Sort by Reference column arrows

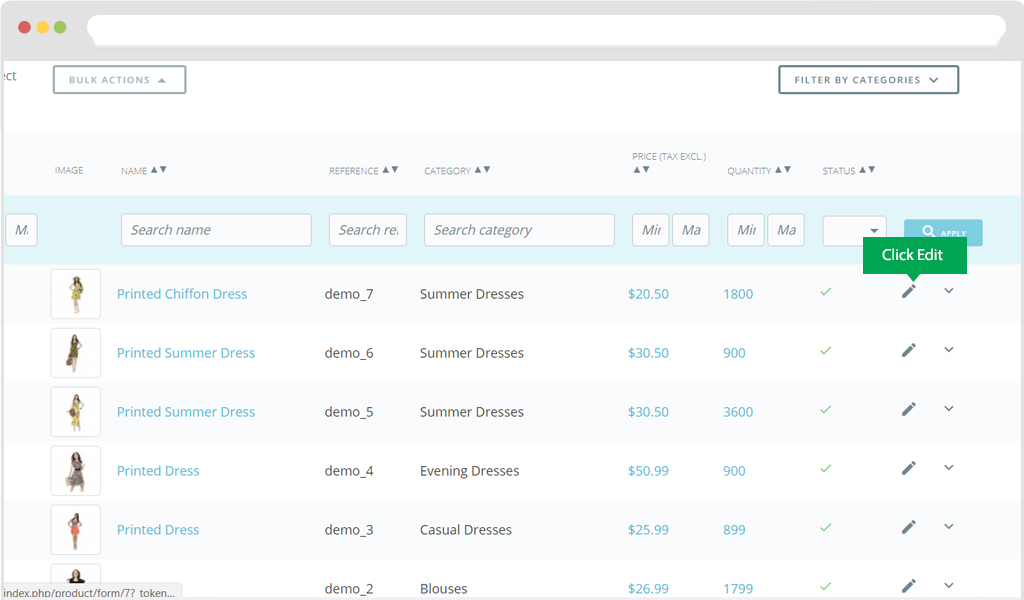click(x=390, y=170)
